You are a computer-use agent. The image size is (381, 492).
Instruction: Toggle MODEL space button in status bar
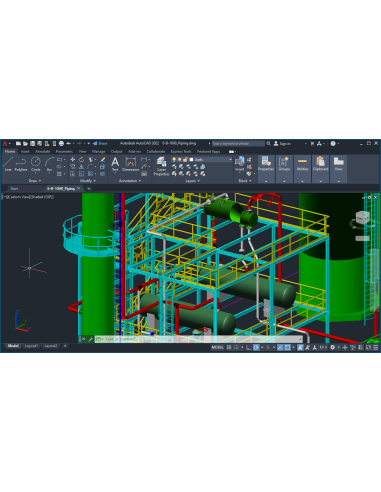tap(218, 347)
